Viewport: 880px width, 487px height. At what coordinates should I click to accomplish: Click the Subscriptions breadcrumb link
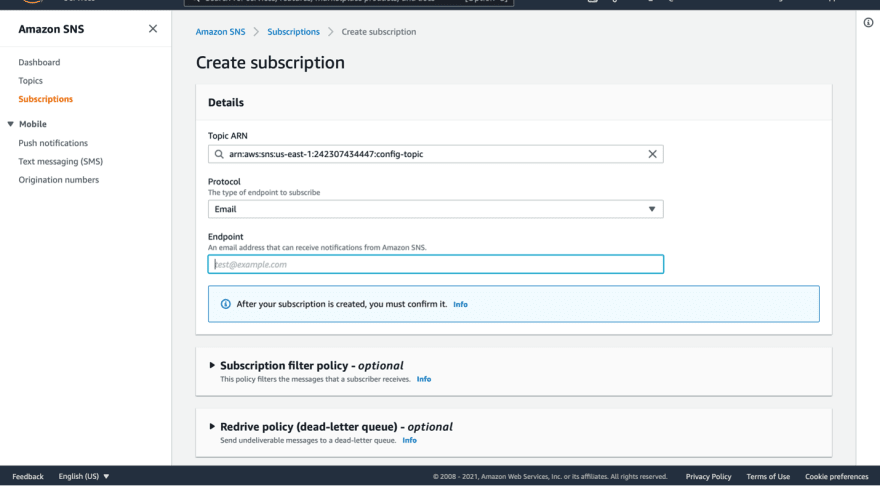[294, 32]
